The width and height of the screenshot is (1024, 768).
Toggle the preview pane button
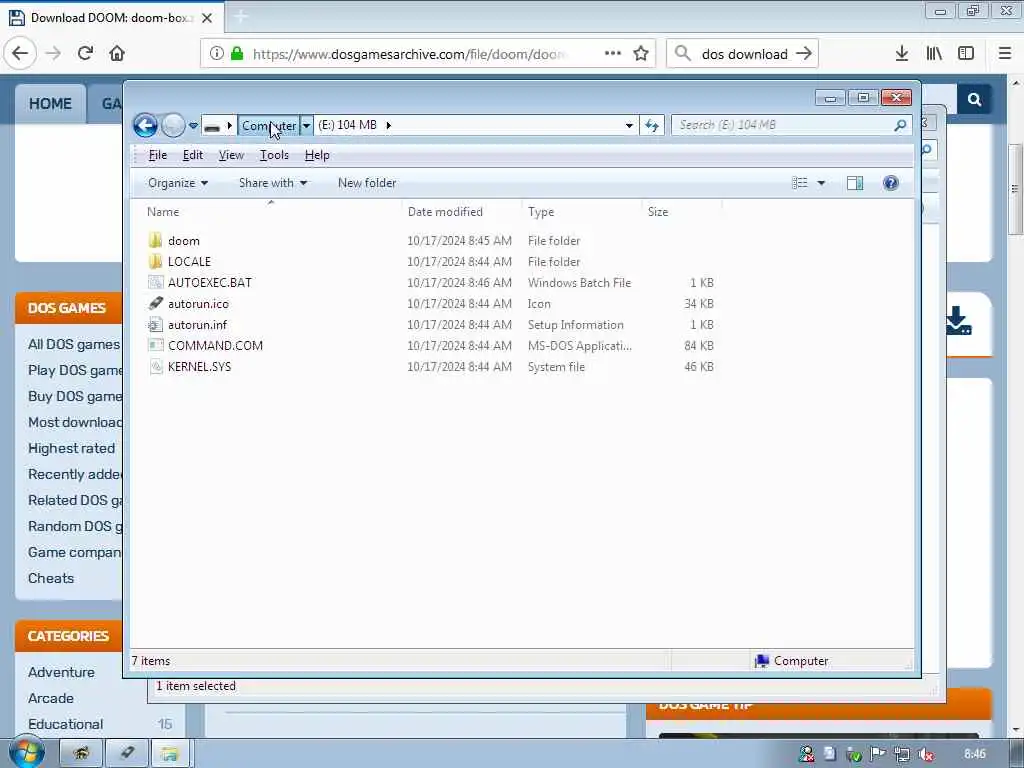(855, 184)
